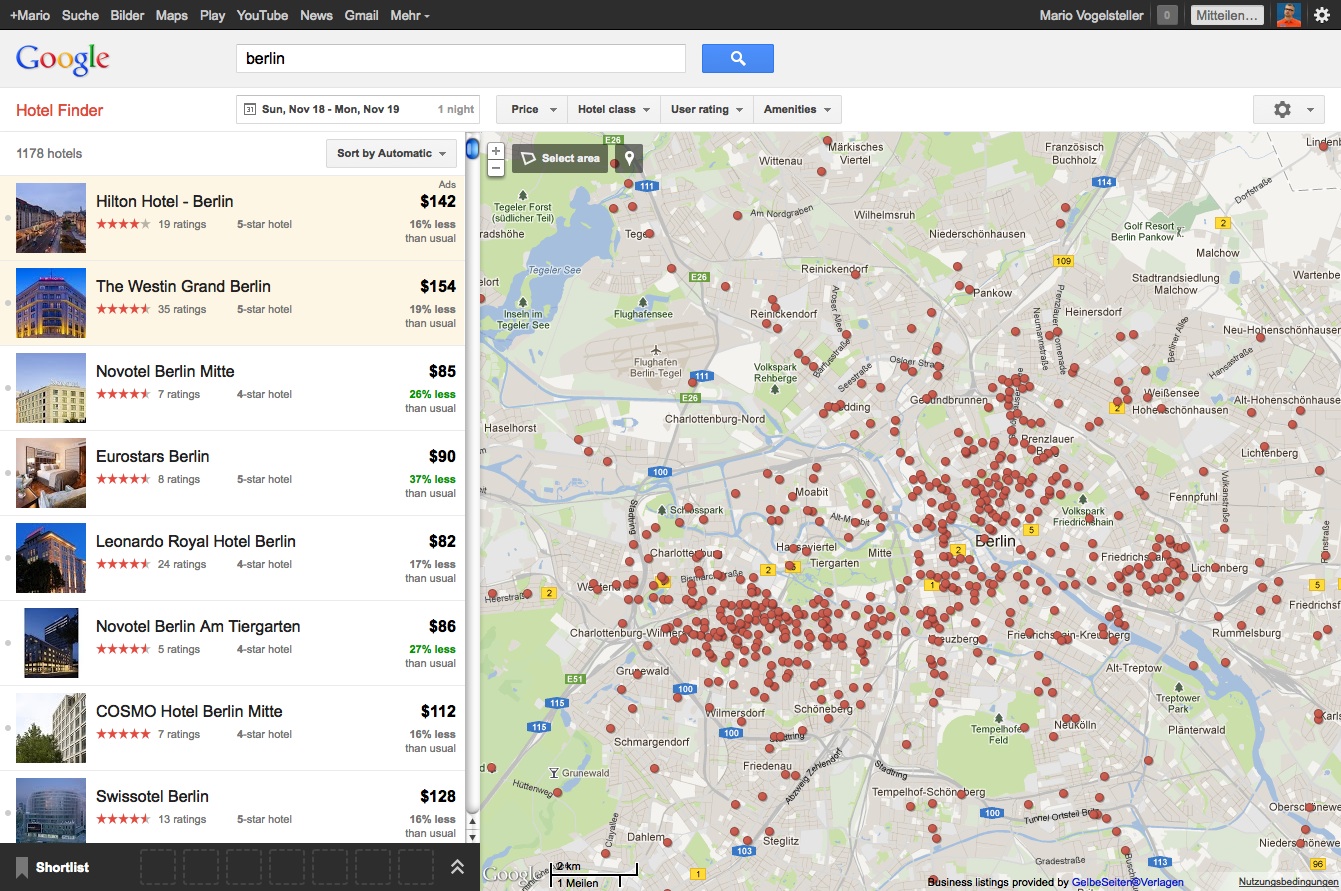Select the Eurostars Berlin hotel name
Screen dimensions: 1341x891
152,456
